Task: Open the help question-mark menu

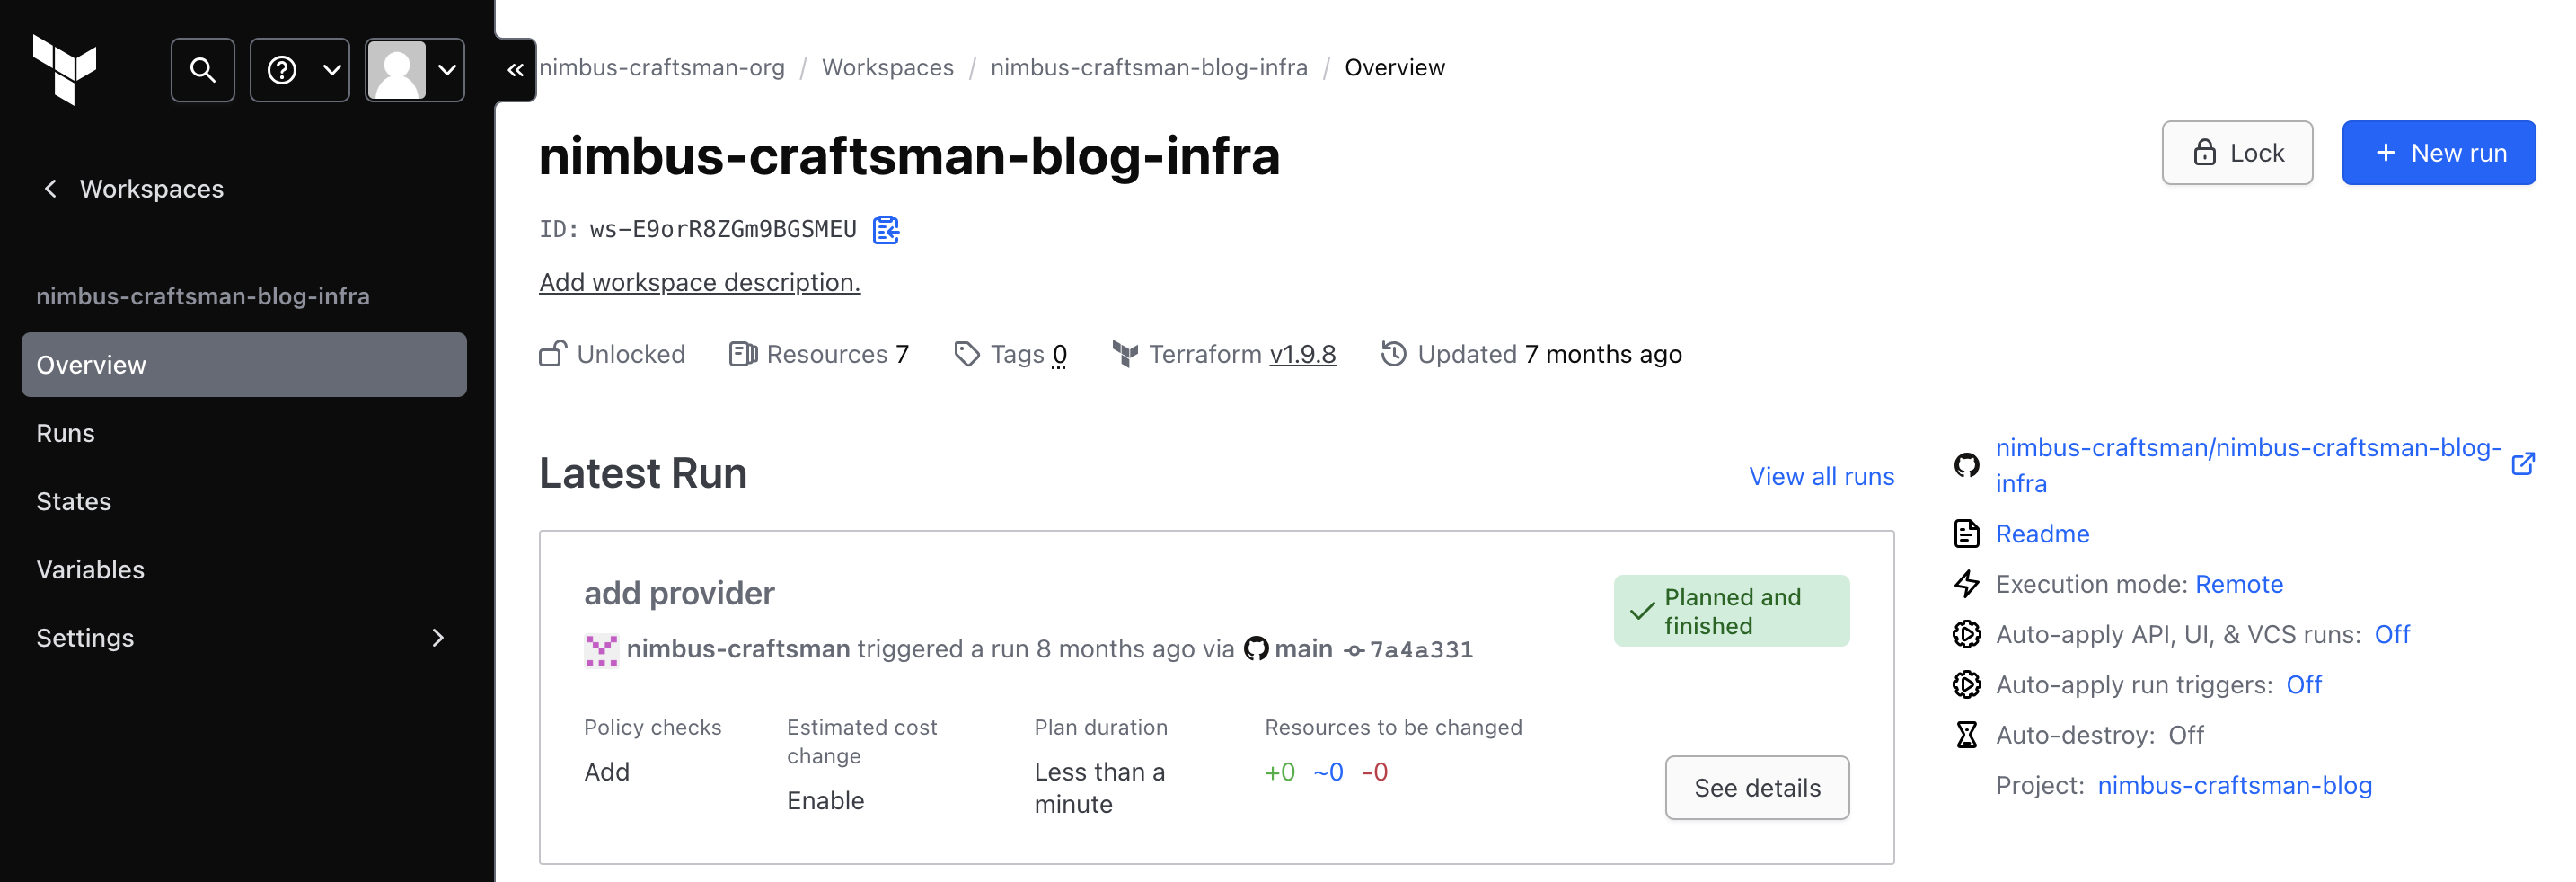Action: (x=300, y=70)
